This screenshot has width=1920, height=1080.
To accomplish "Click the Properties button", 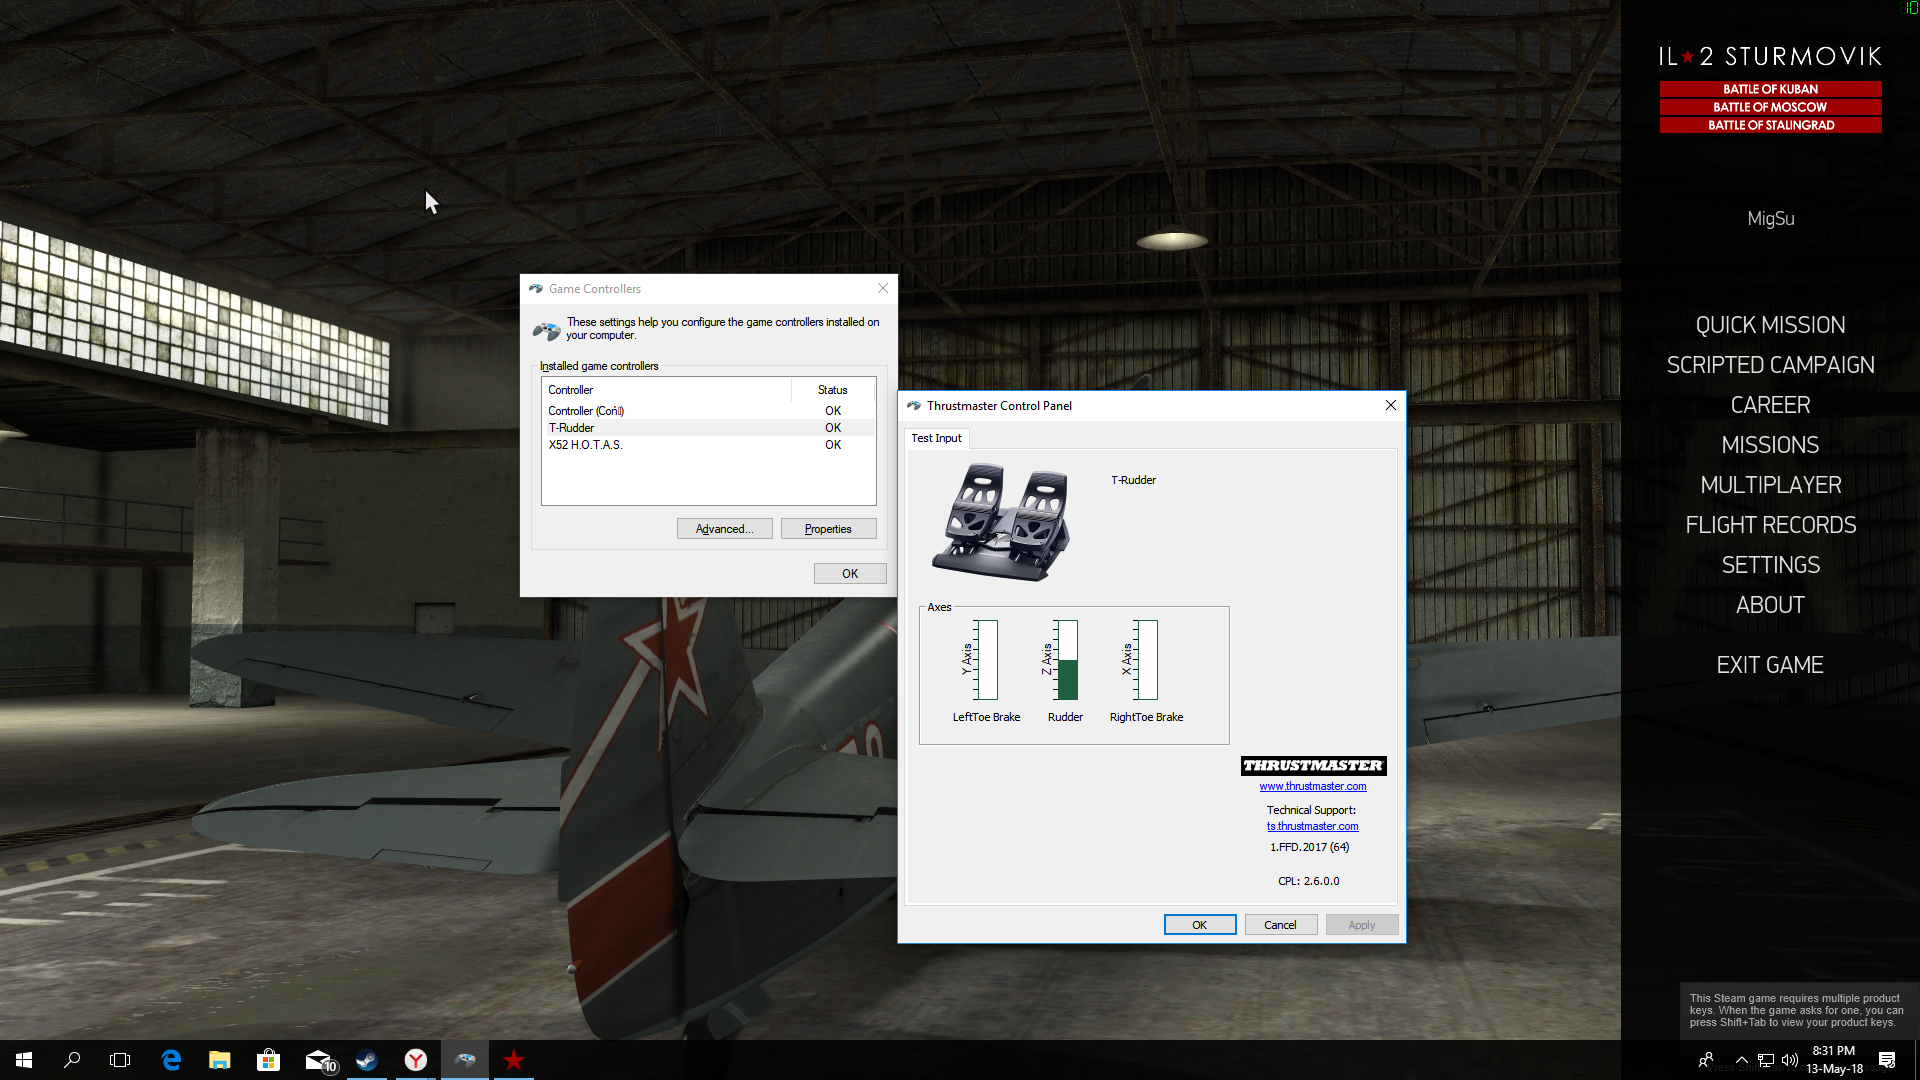I will (x=828, y=529).
